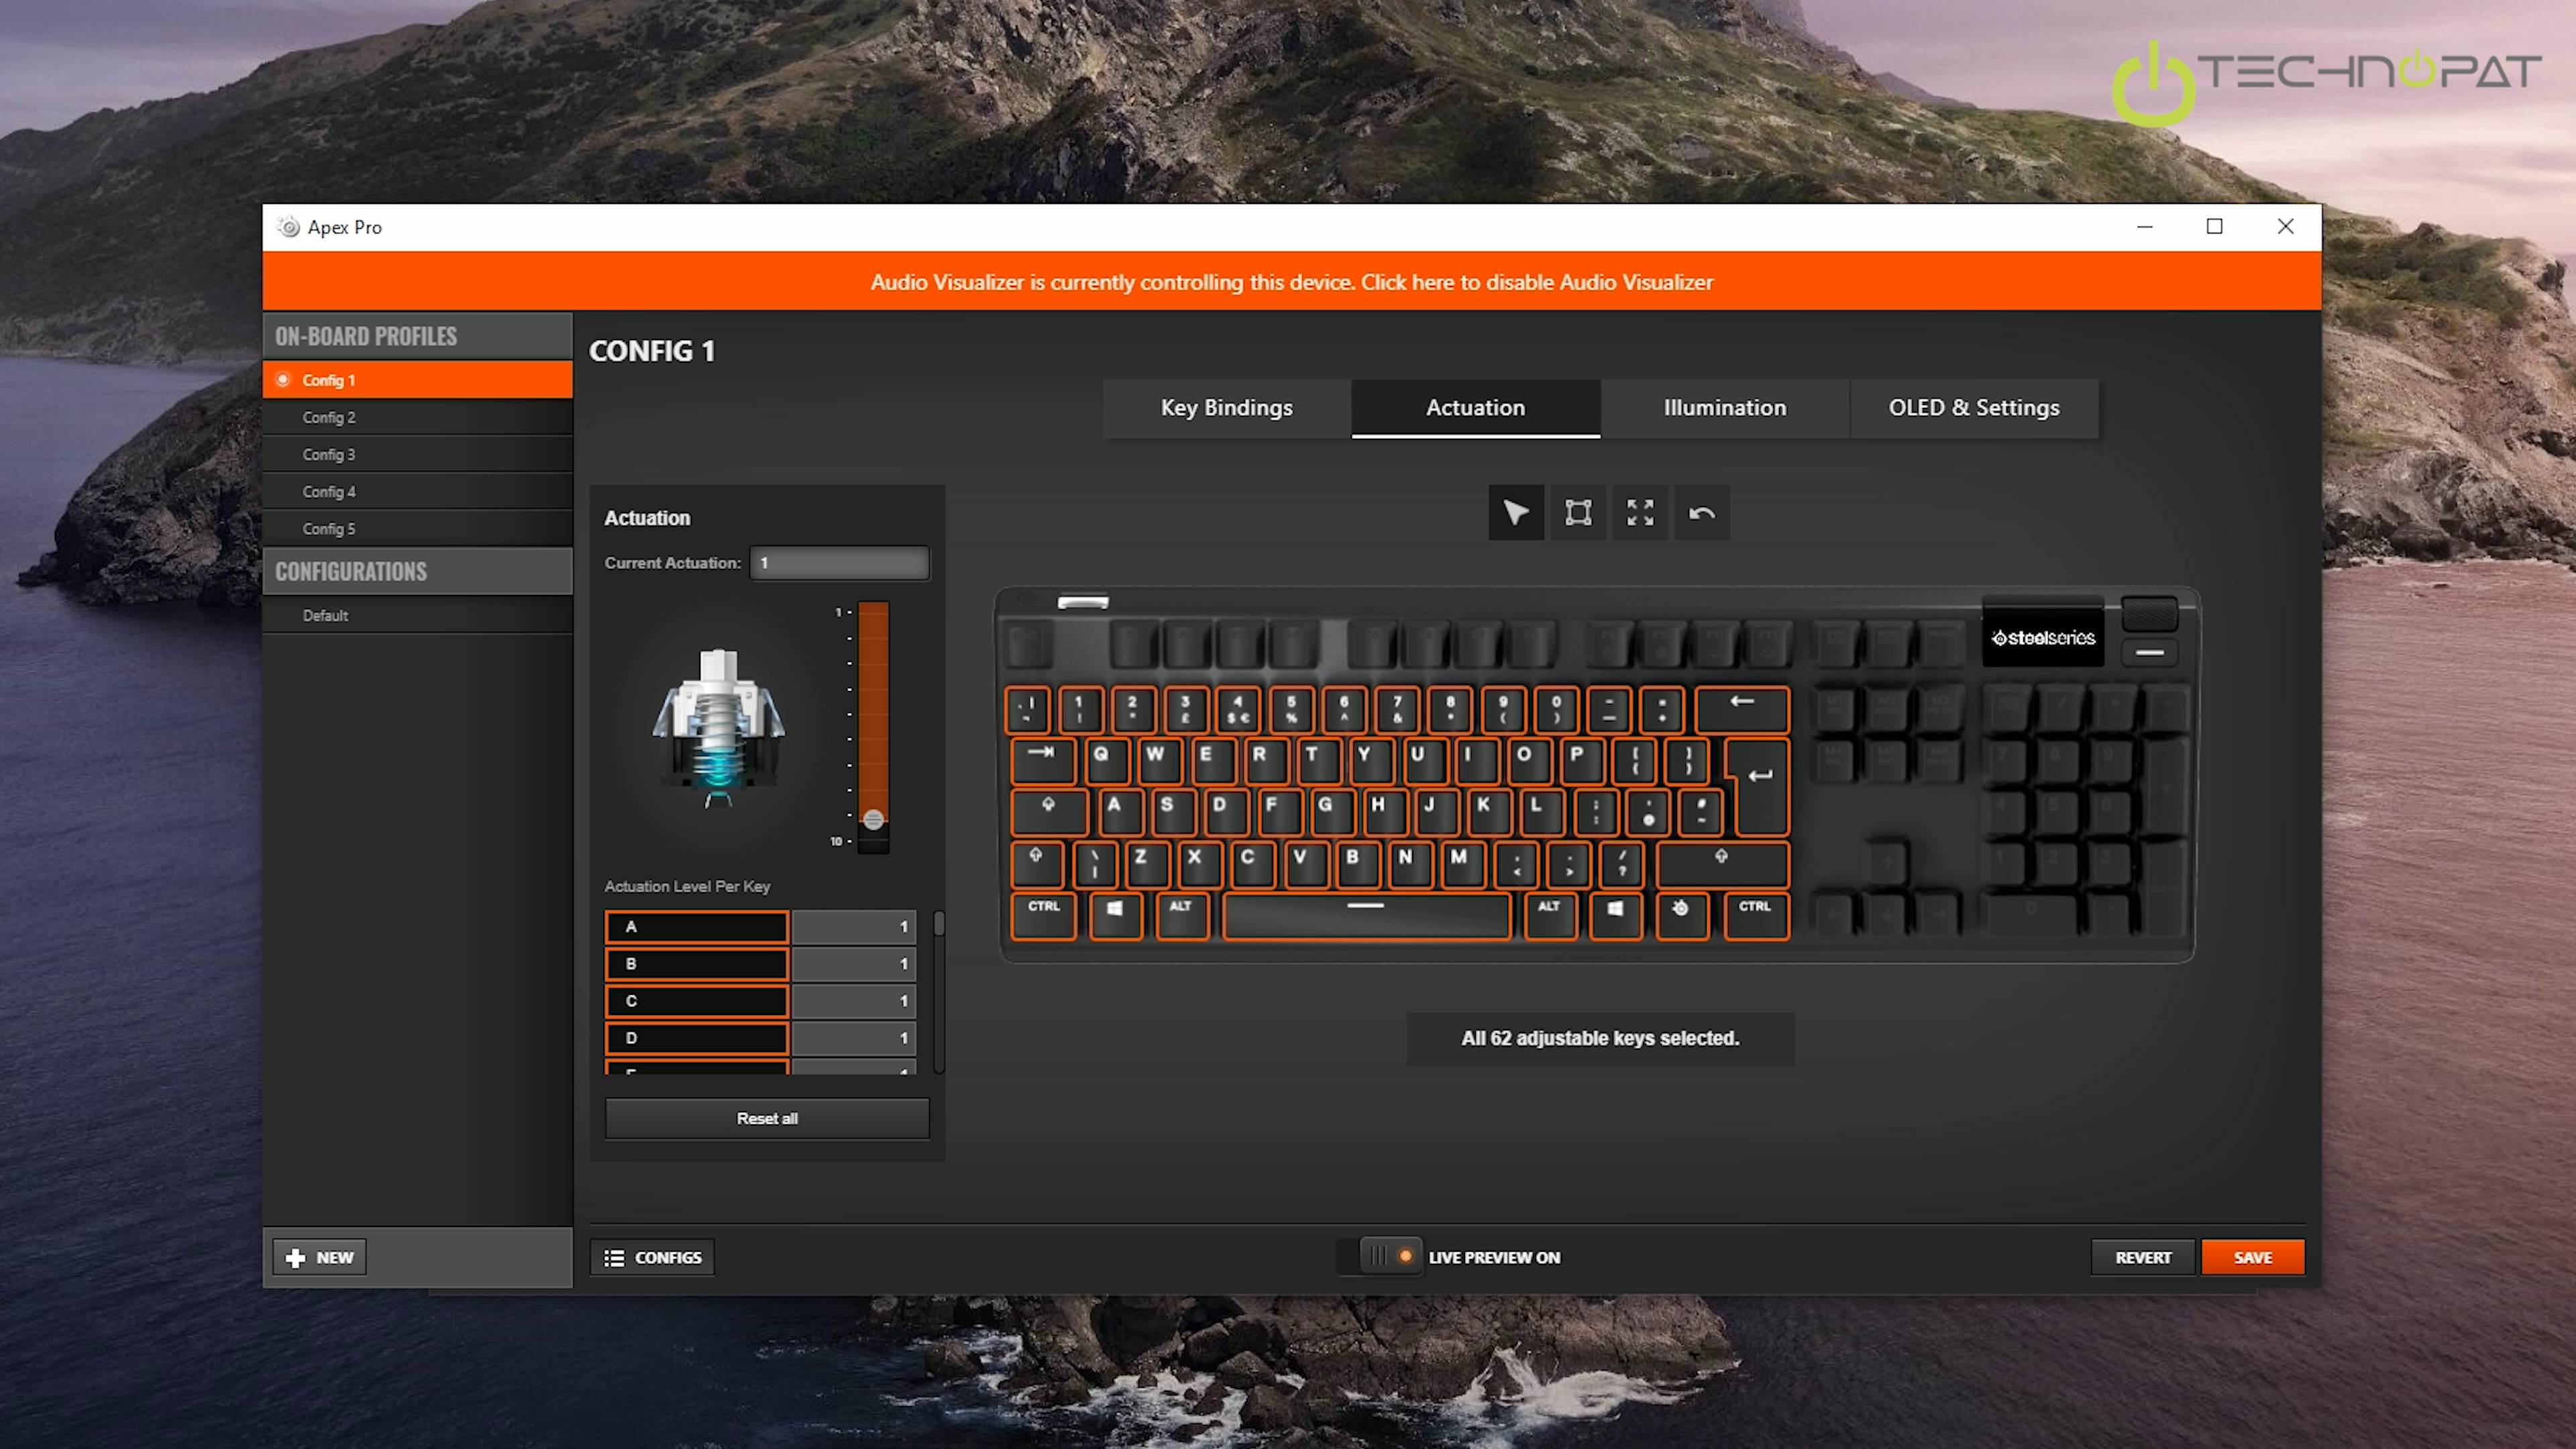Image resolution: width=2576 pixels, height=1449 pixels.
Task: Click the actuation level slider handle
Action: click(x=873, y=820)
